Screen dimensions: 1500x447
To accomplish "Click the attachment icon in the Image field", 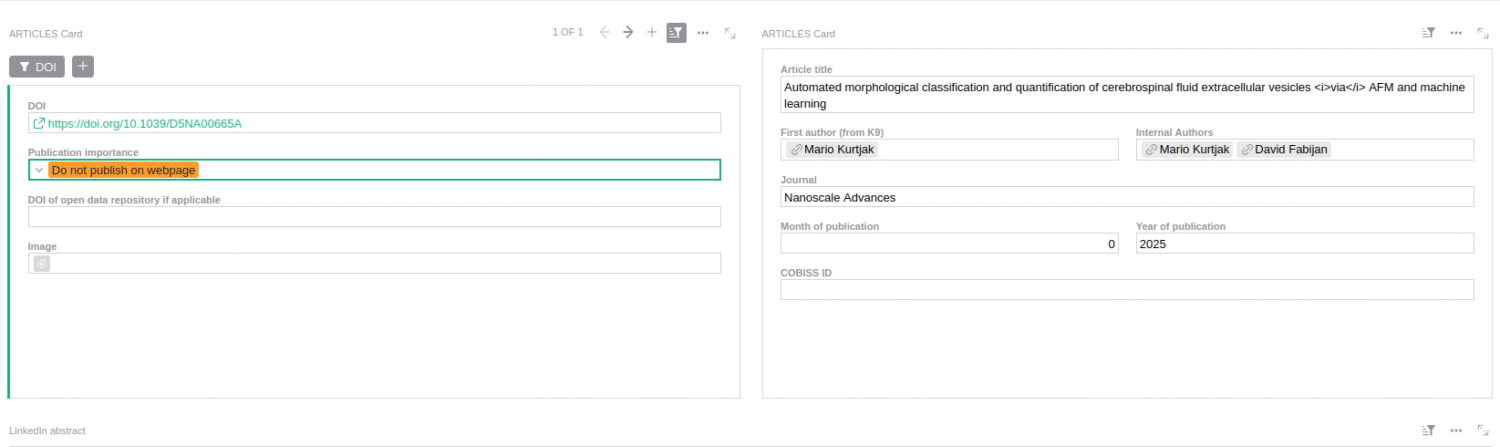I will click(42, 264).
